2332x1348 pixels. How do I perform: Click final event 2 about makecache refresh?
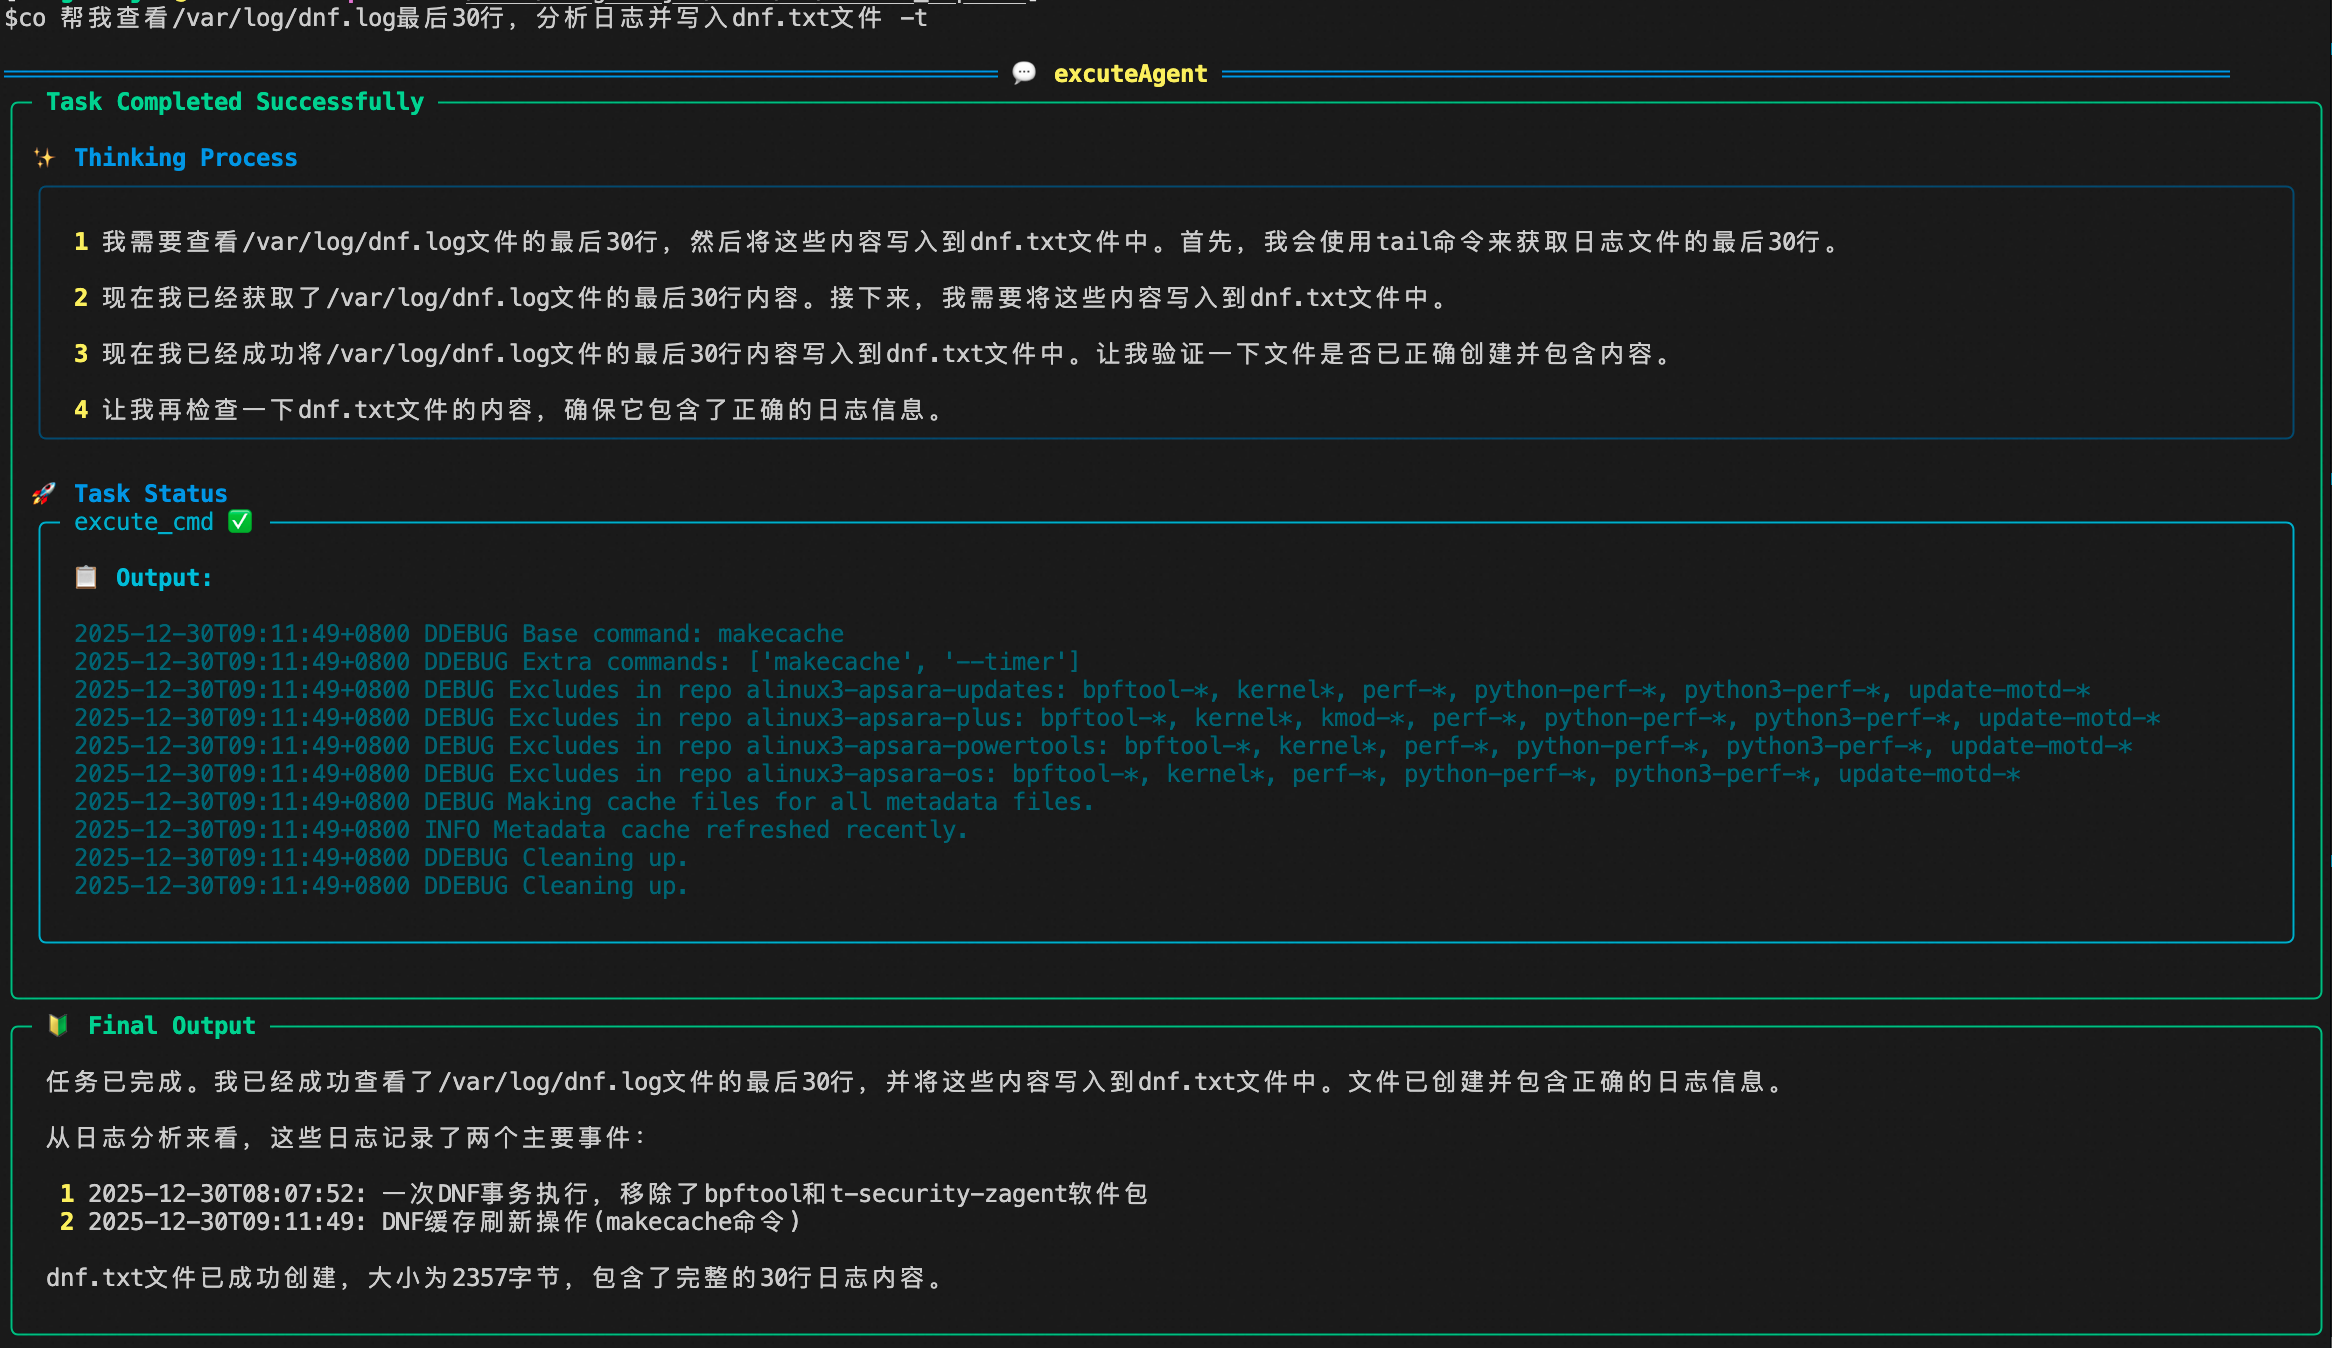430,1222
